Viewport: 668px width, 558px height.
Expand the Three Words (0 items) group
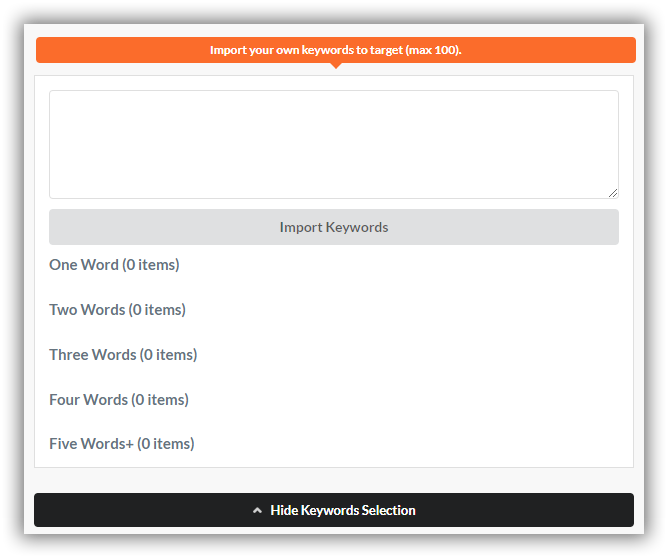click(123, 355)
